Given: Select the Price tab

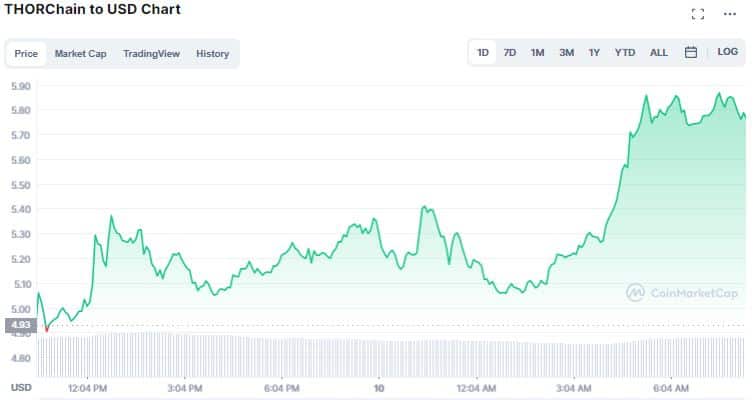Looking at the screenshot, I should click(26, 53).
